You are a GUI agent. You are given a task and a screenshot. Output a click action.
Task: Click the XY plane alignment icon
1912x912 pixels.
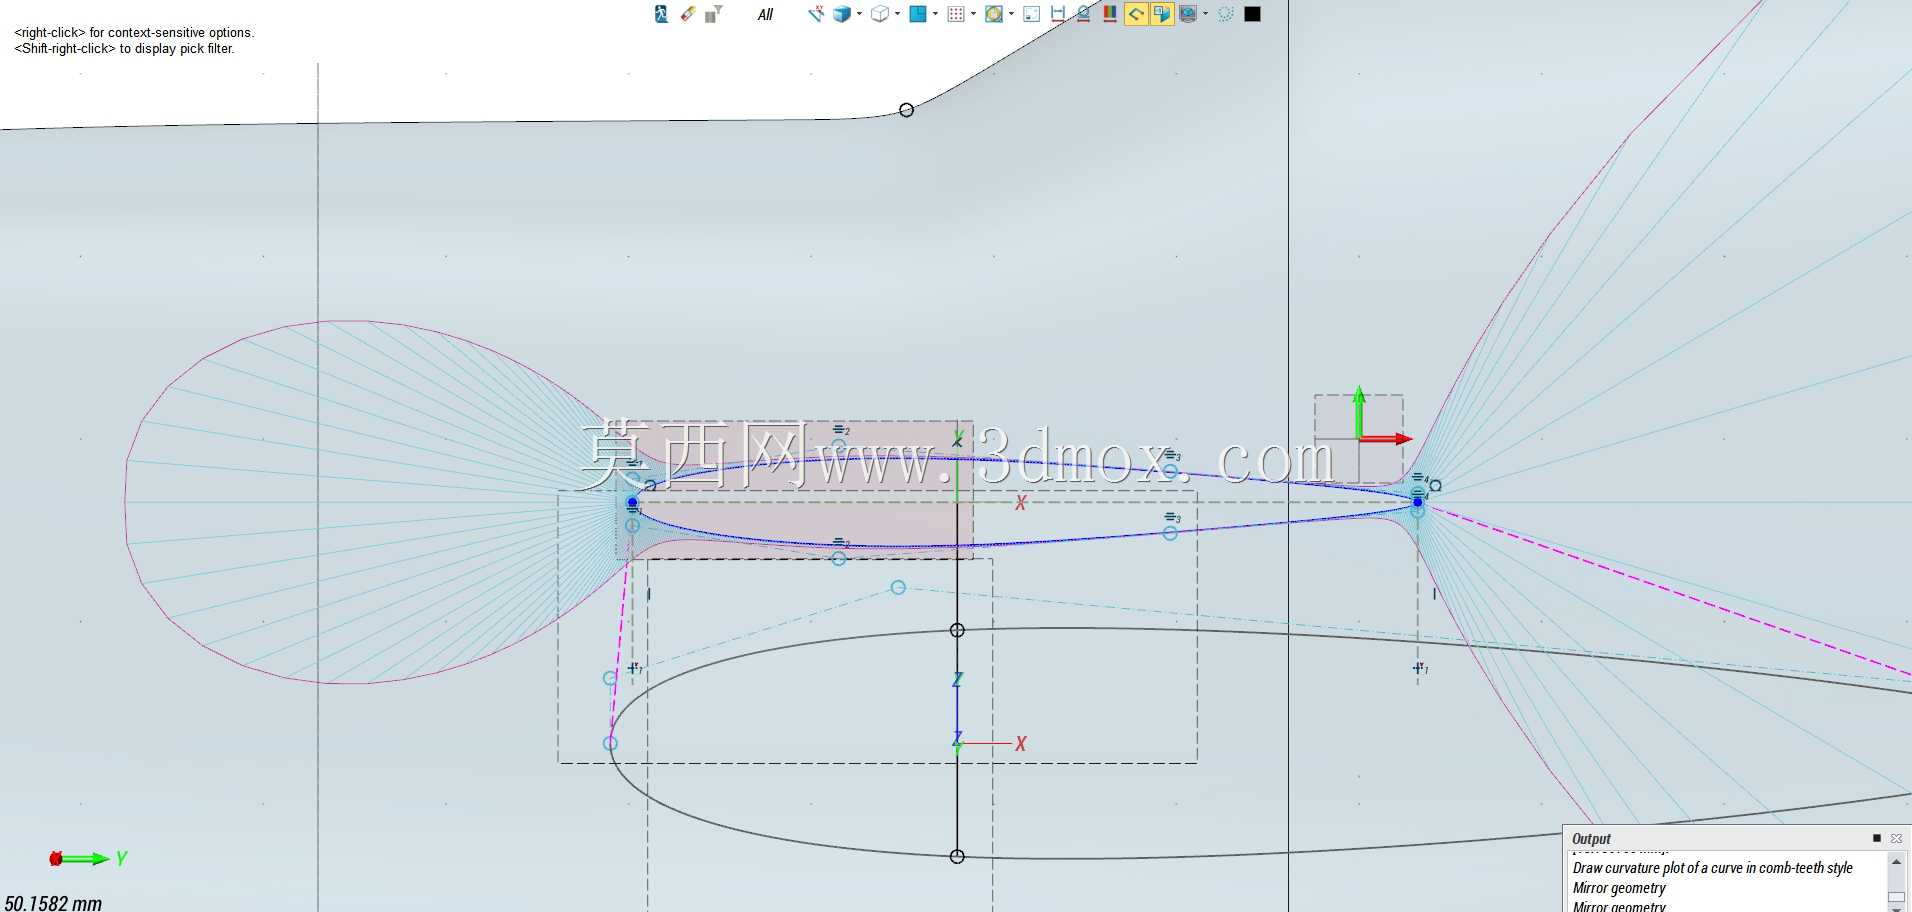(x=816, y=13)
